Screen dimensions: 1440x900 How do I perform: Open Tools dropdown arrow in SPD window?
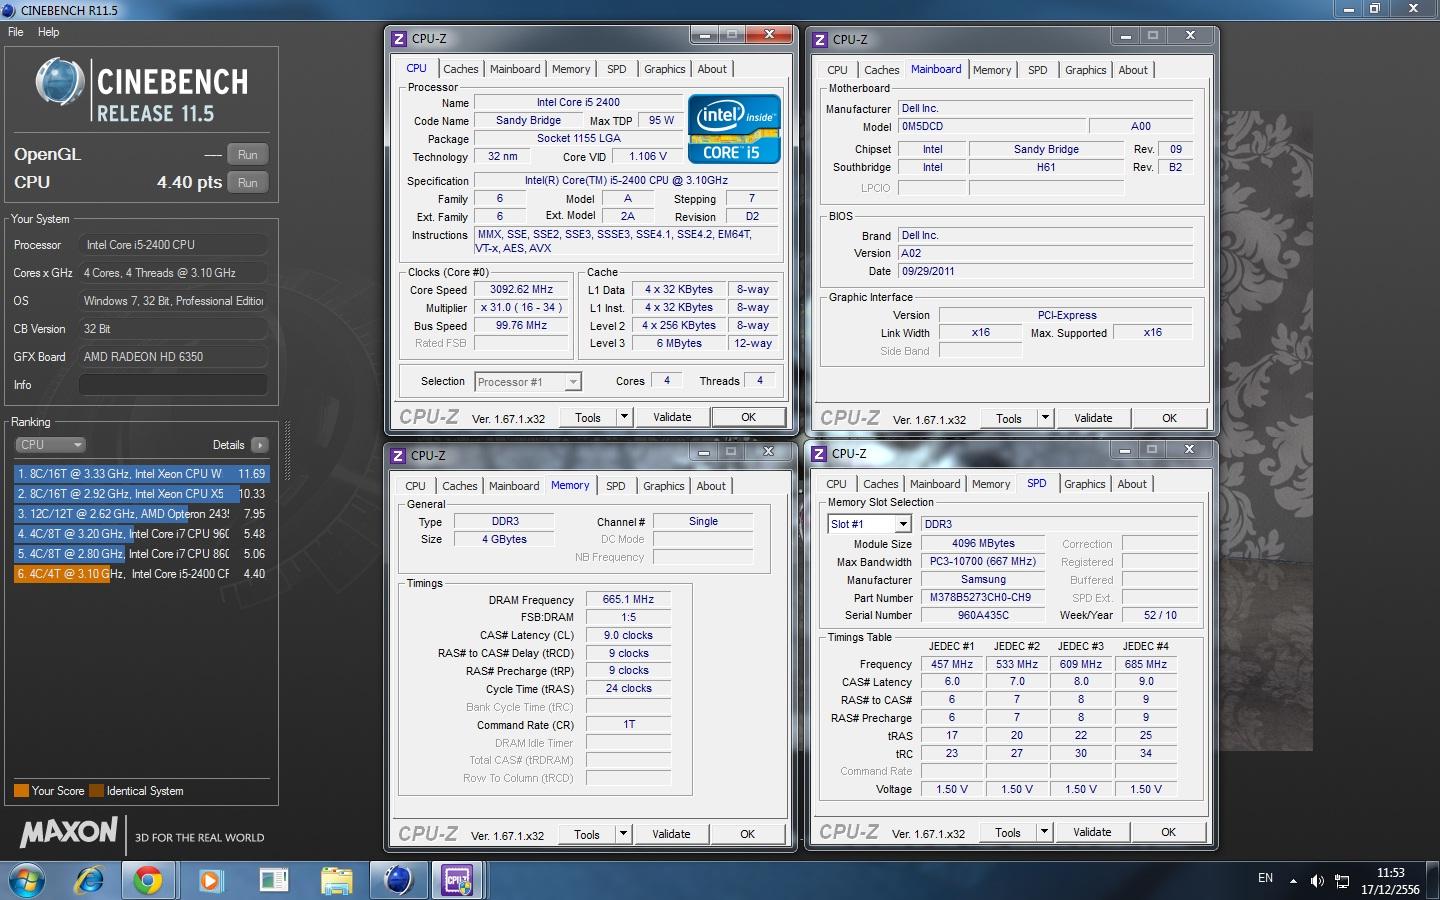pos(1045,831)
